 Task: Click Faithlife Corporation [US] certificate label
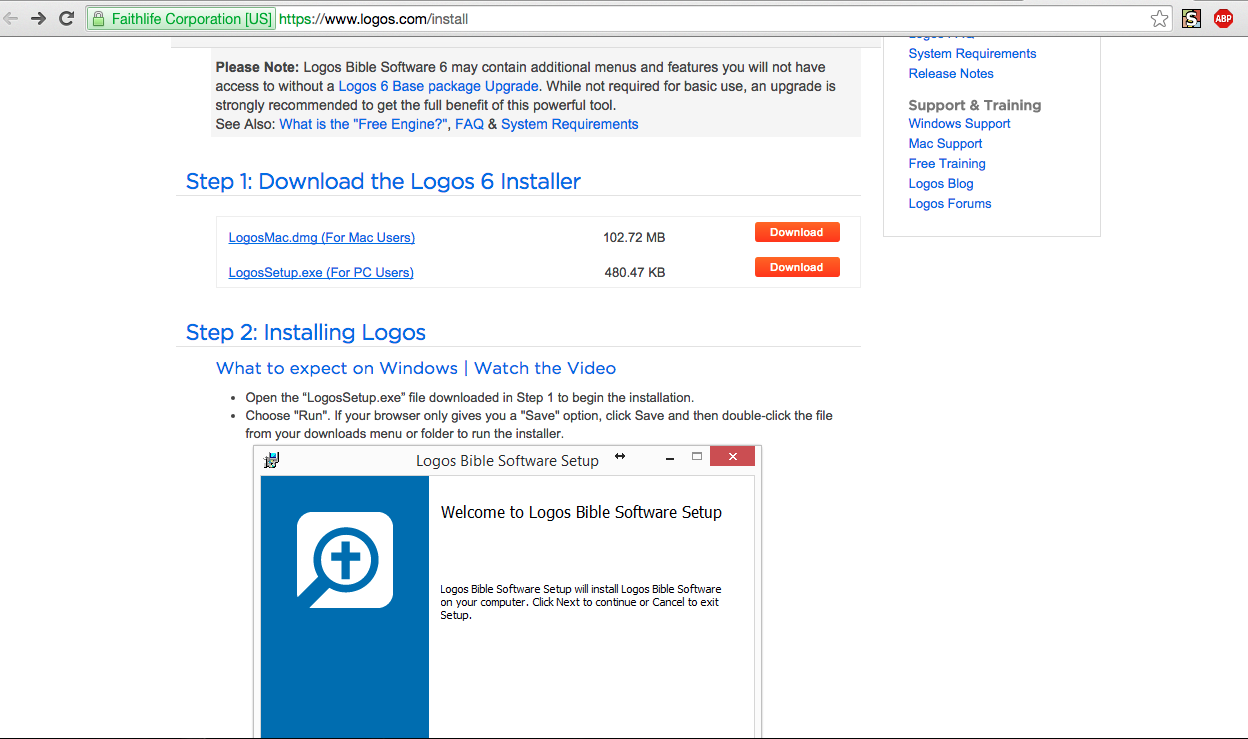click(x=191, y=18)
